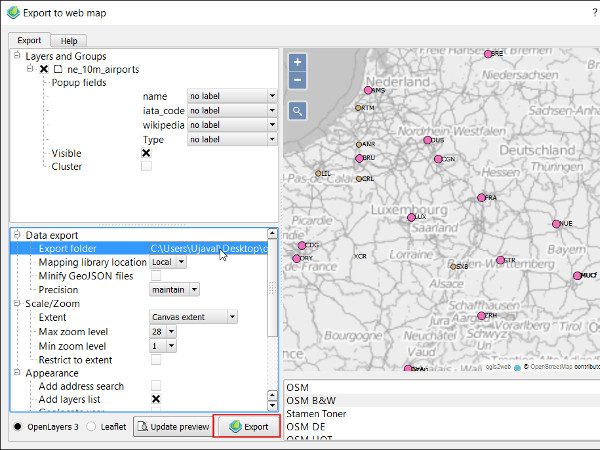Viewport: 600px width, 450px height.
Task: Select the OpenLayers 3 radio button
Action: 18,426
